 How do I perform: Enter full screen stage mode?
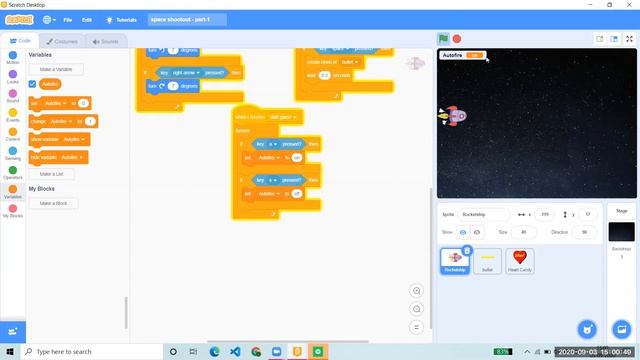(629, 39)
